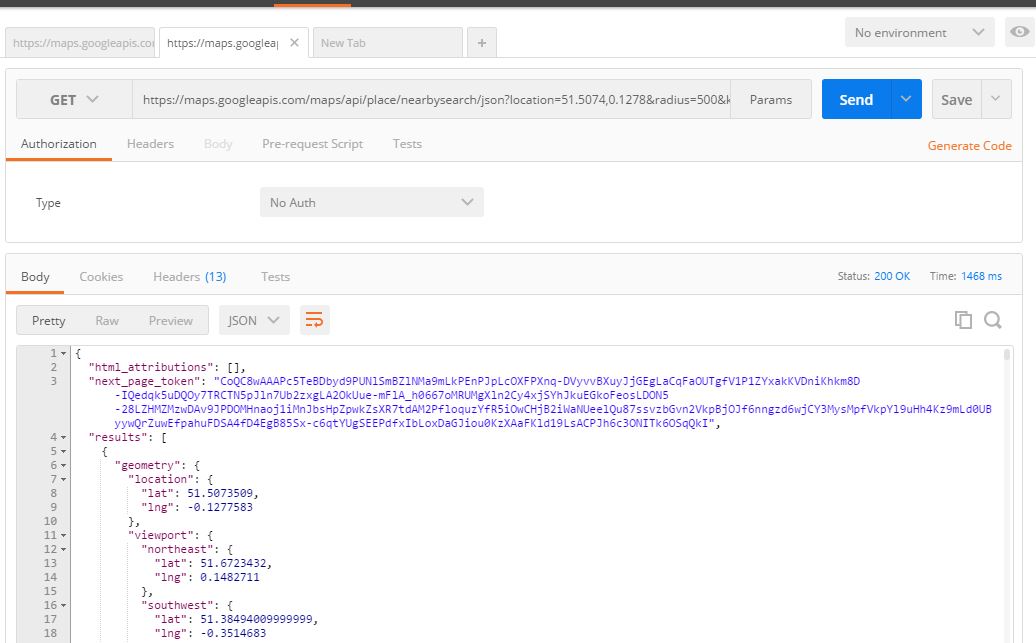Click the lng value 0.1482711
Viewport: 1036px width, 643px height.
coord(230,577)
